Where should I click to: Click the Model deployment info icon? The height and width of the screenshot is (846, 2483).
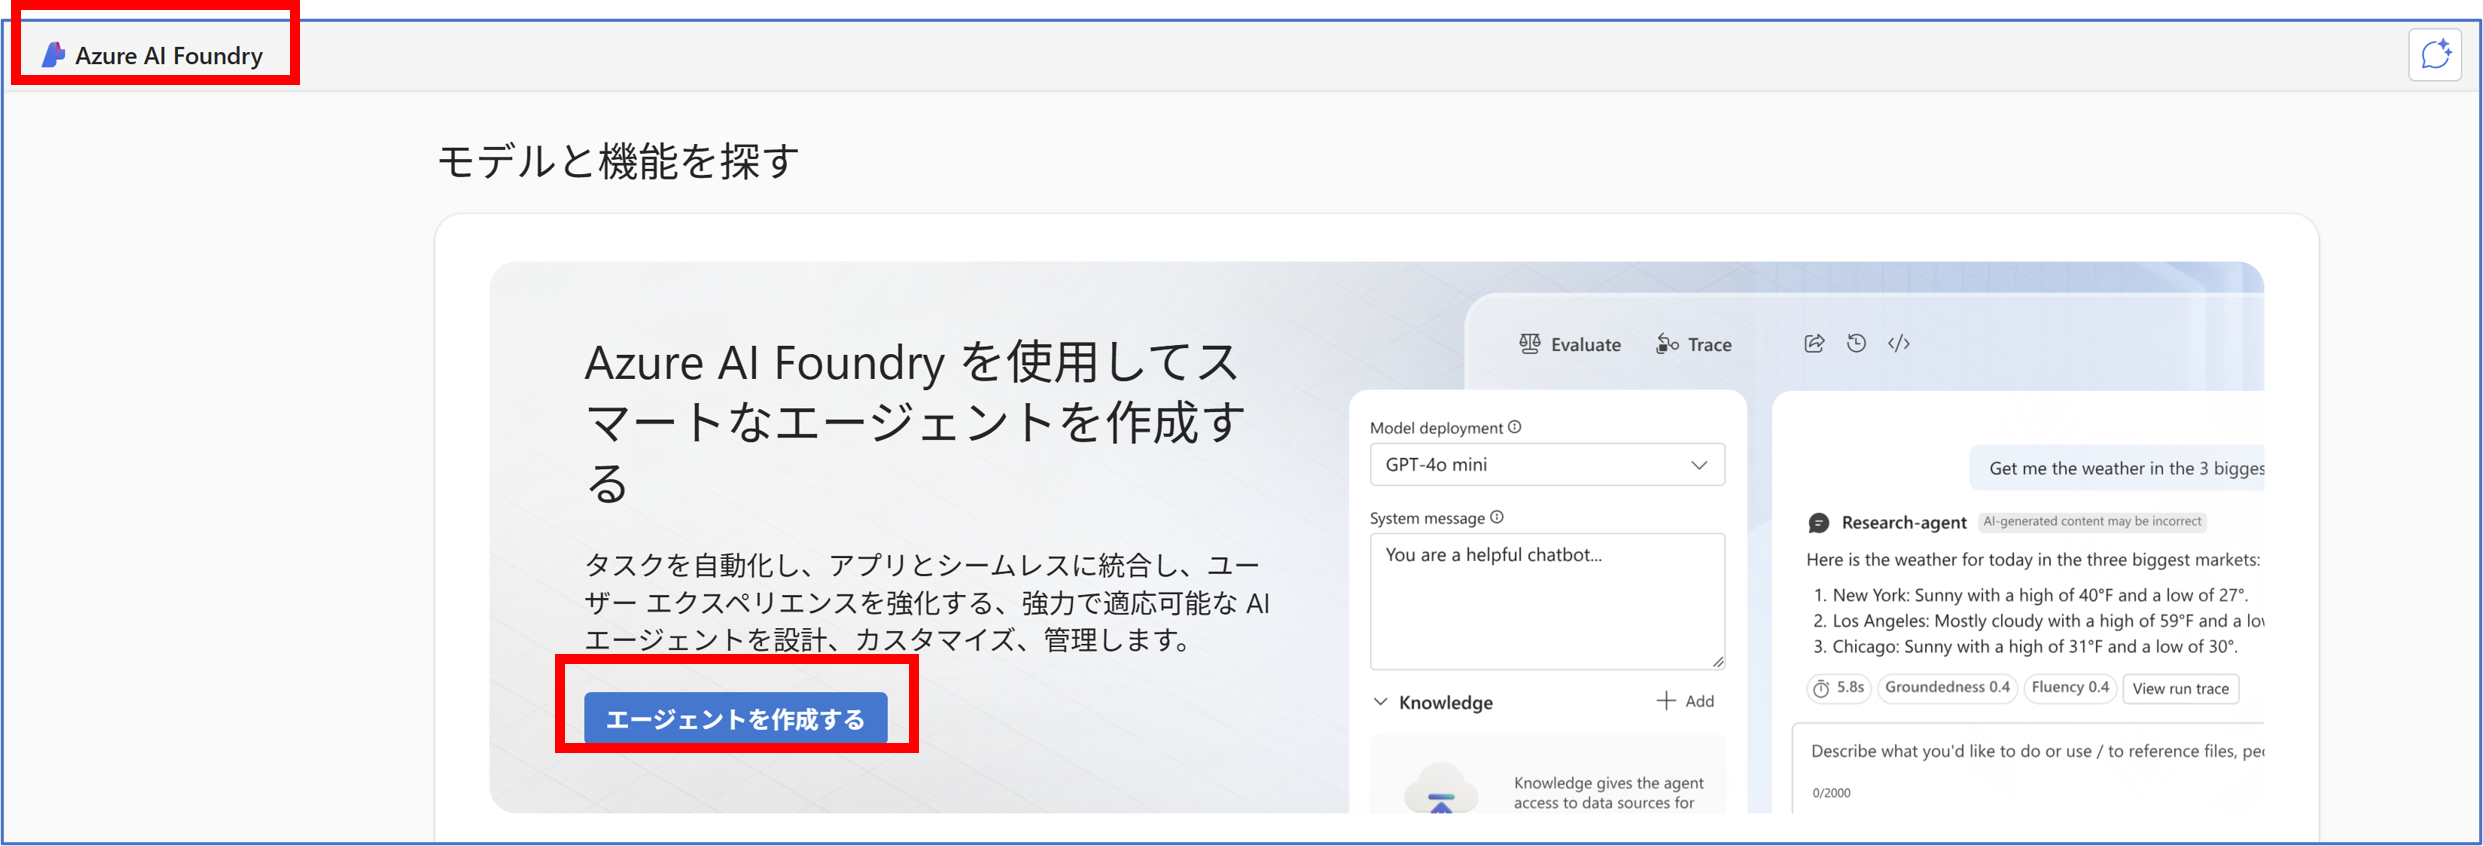point(1515,427)
